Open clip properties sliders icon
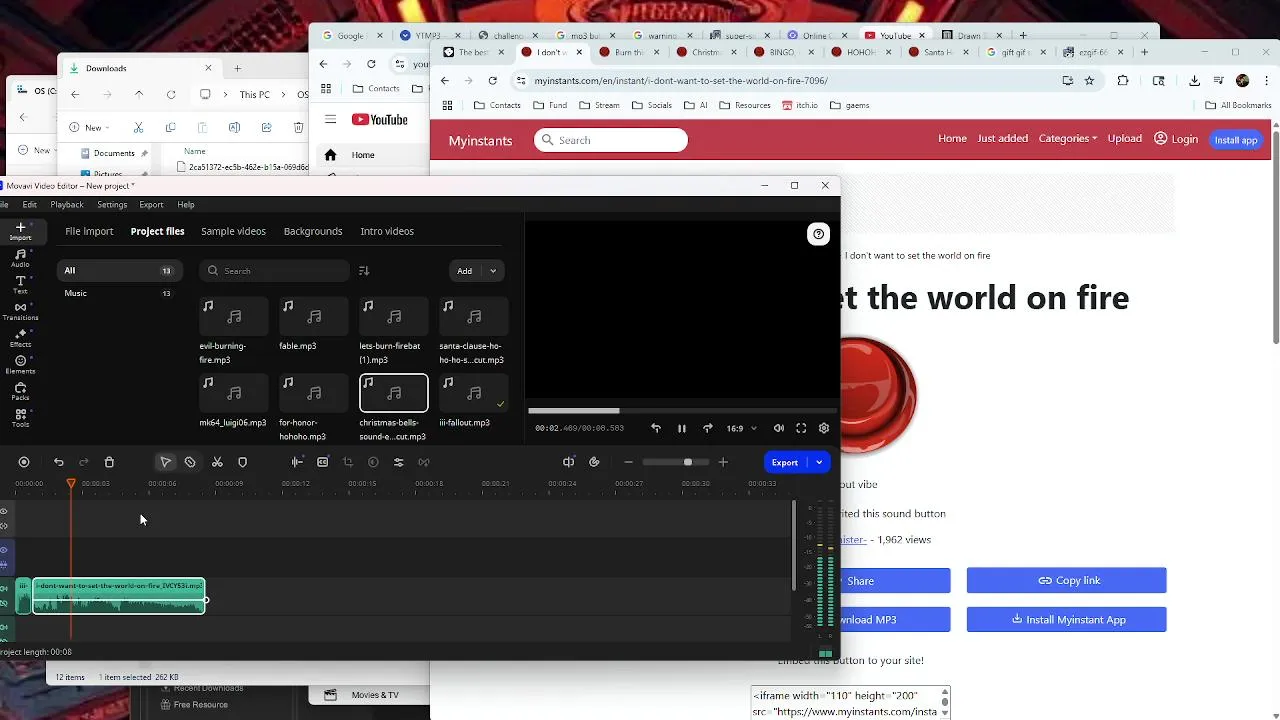Screen dimensions: 1280x720 pos(398,462)
